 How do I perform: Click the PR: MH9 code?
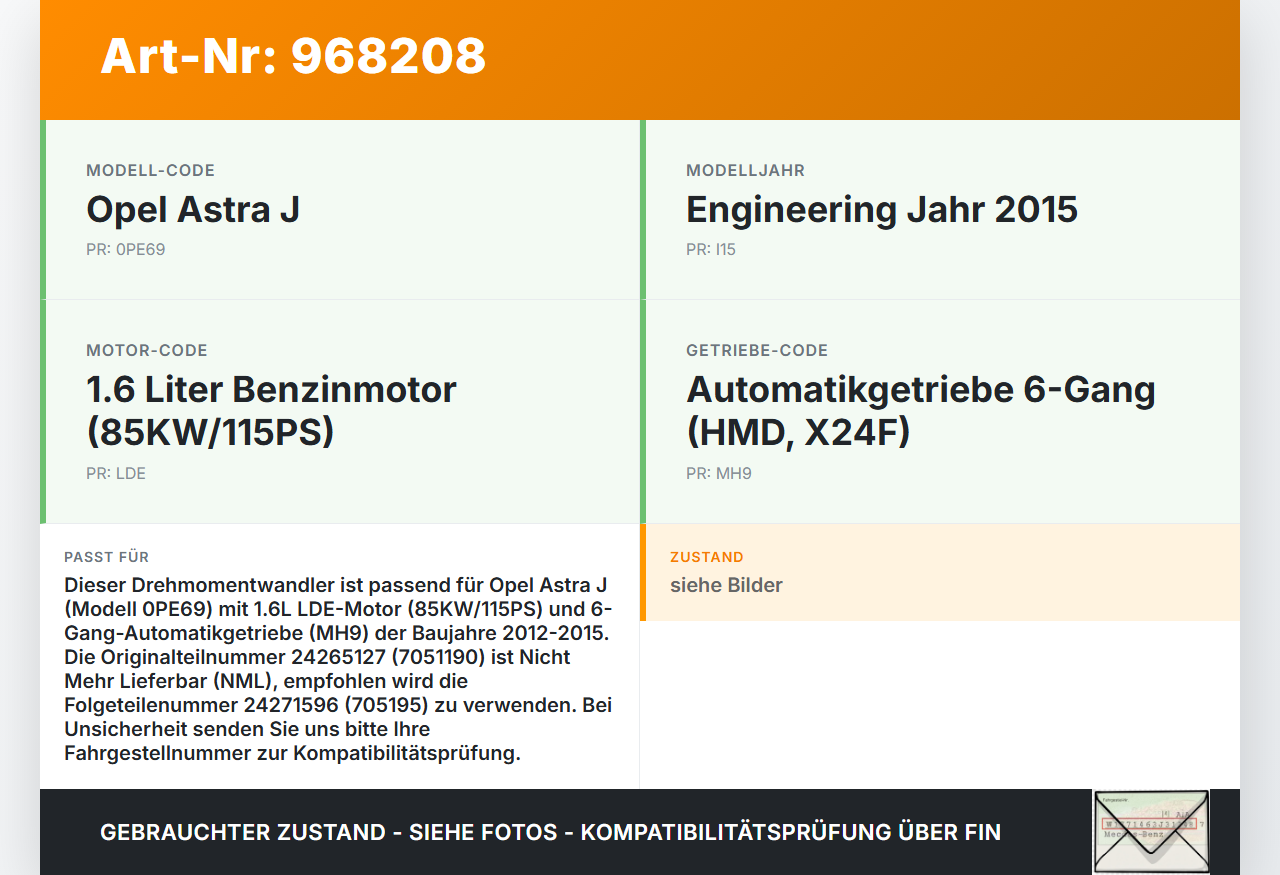pyautogui.click(x=718, y=474)
